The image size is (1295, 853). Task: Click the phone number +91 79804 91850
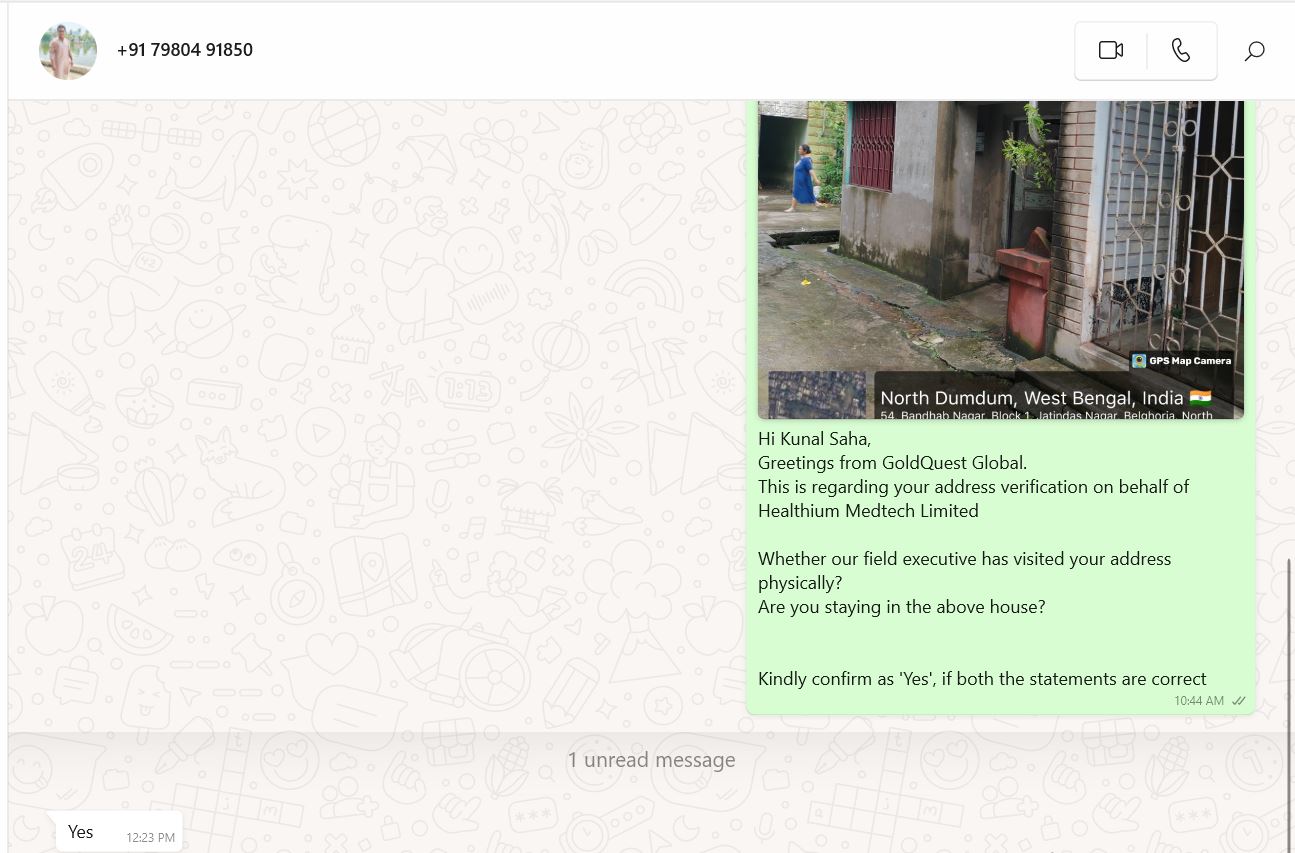pos(185,50)
